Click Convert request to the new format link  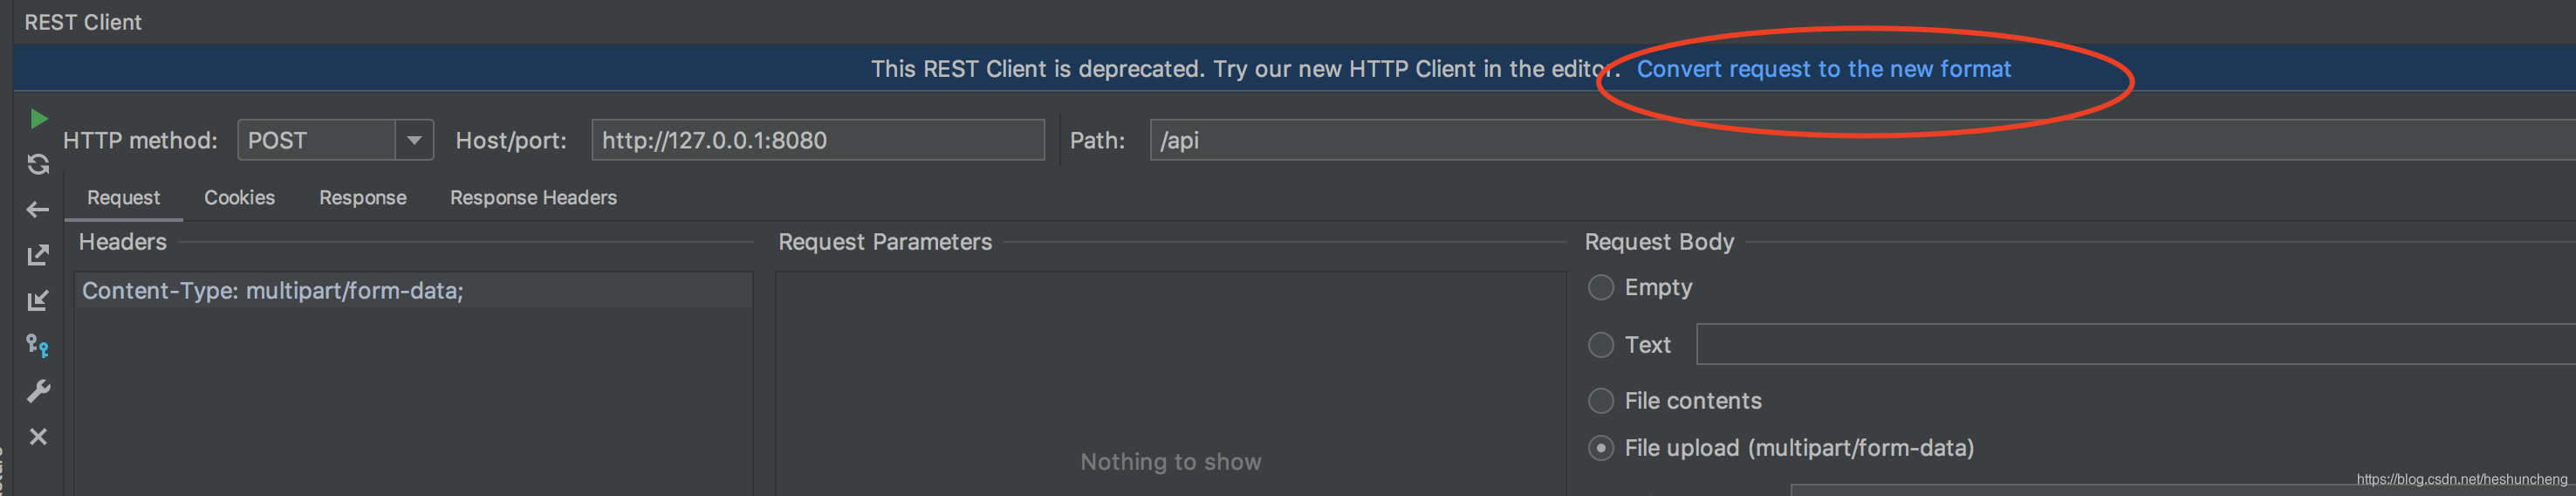(1823, 69)
